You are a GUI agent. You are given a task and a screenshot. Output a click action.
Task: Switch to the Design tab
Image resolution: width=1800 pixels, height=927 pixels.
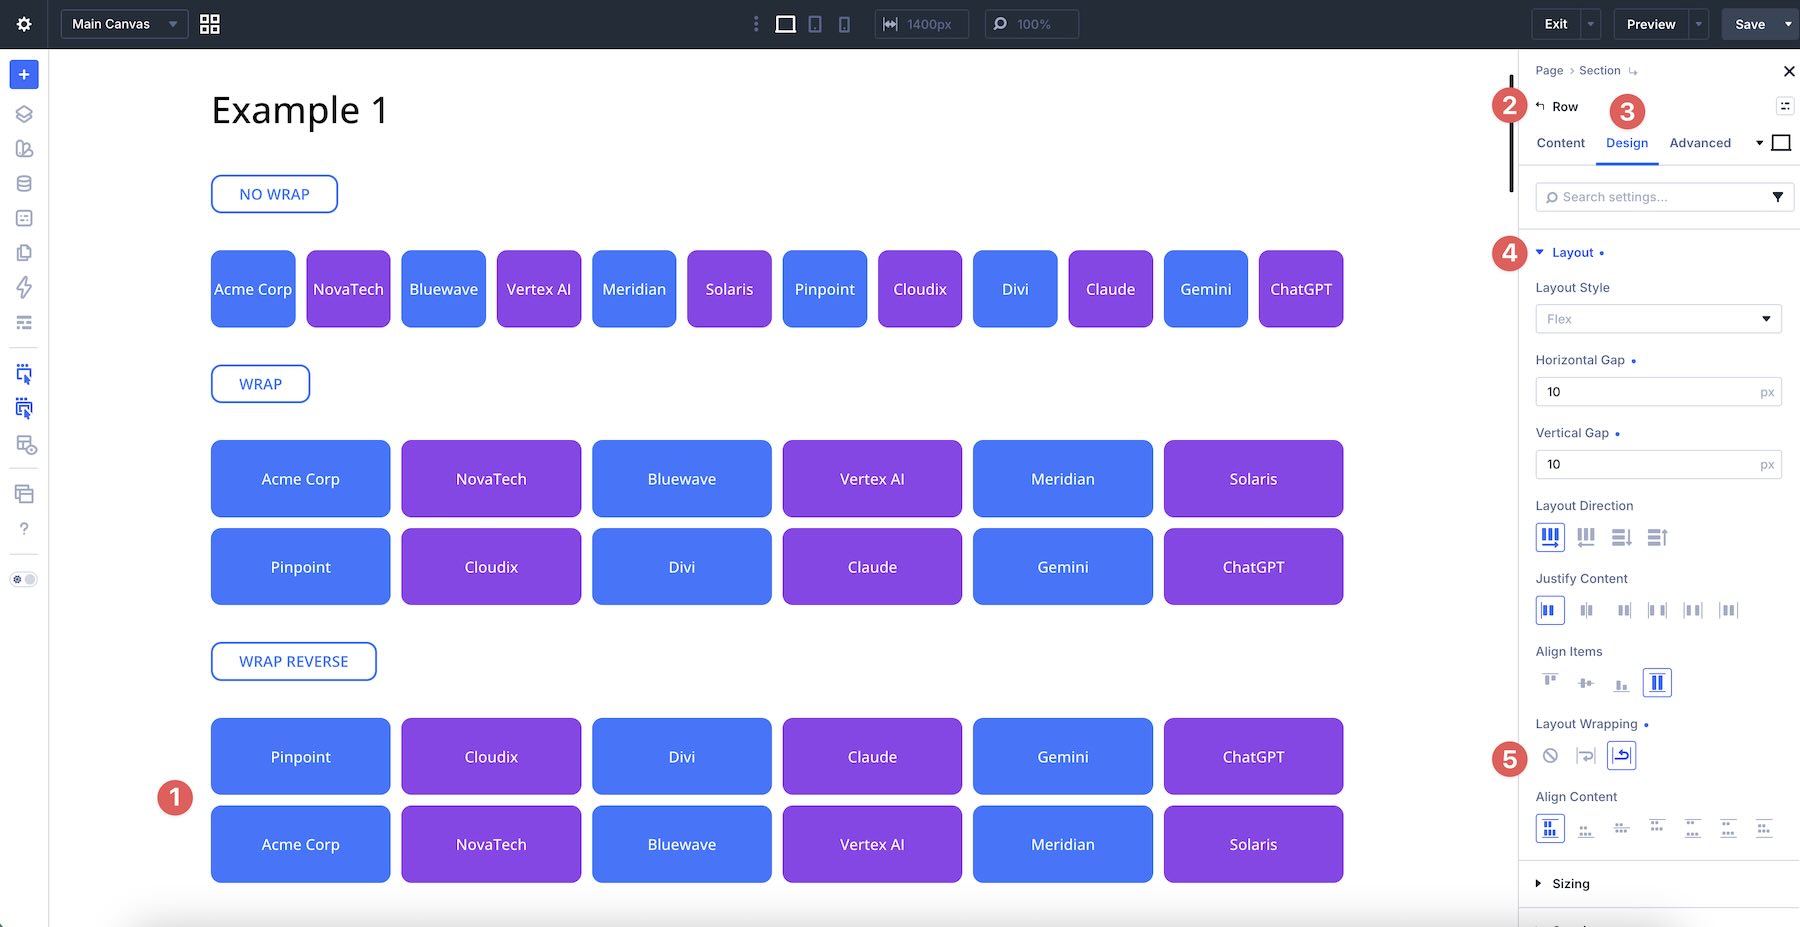(x=1627, y=143)
